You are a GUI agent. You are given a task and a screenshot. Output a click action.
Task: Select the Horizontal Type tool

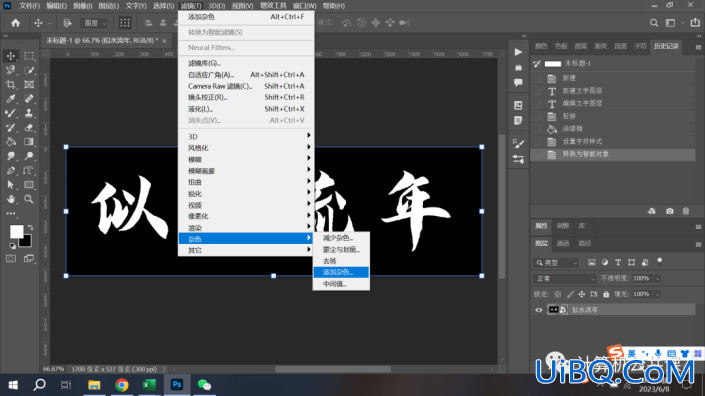29,170
